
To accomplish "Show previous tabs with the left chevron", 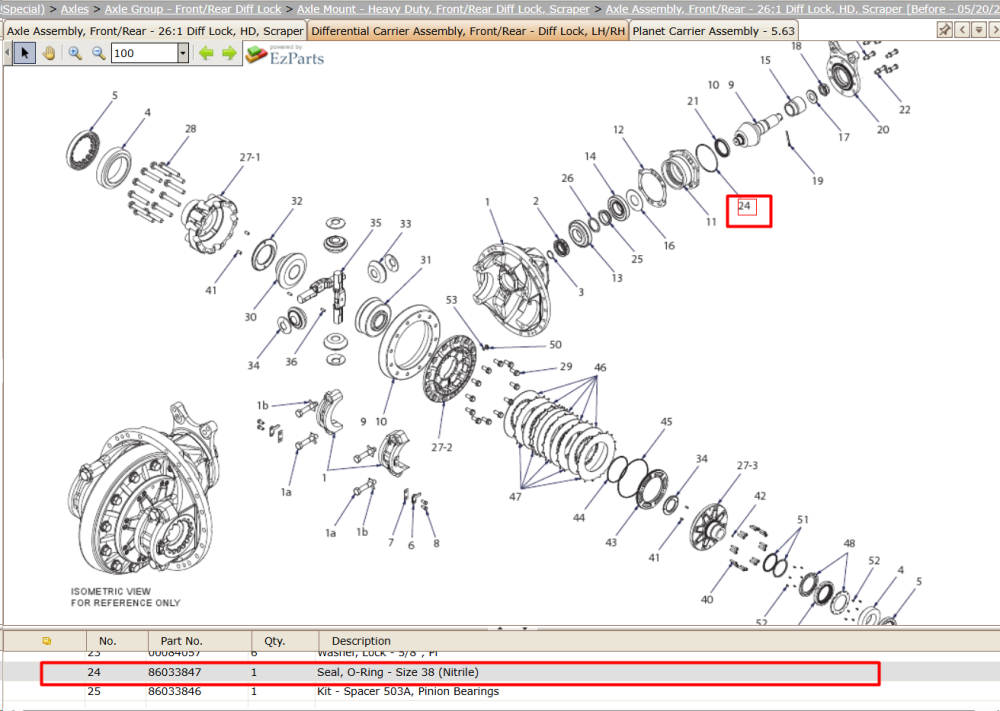I will [x=962, y=30].
